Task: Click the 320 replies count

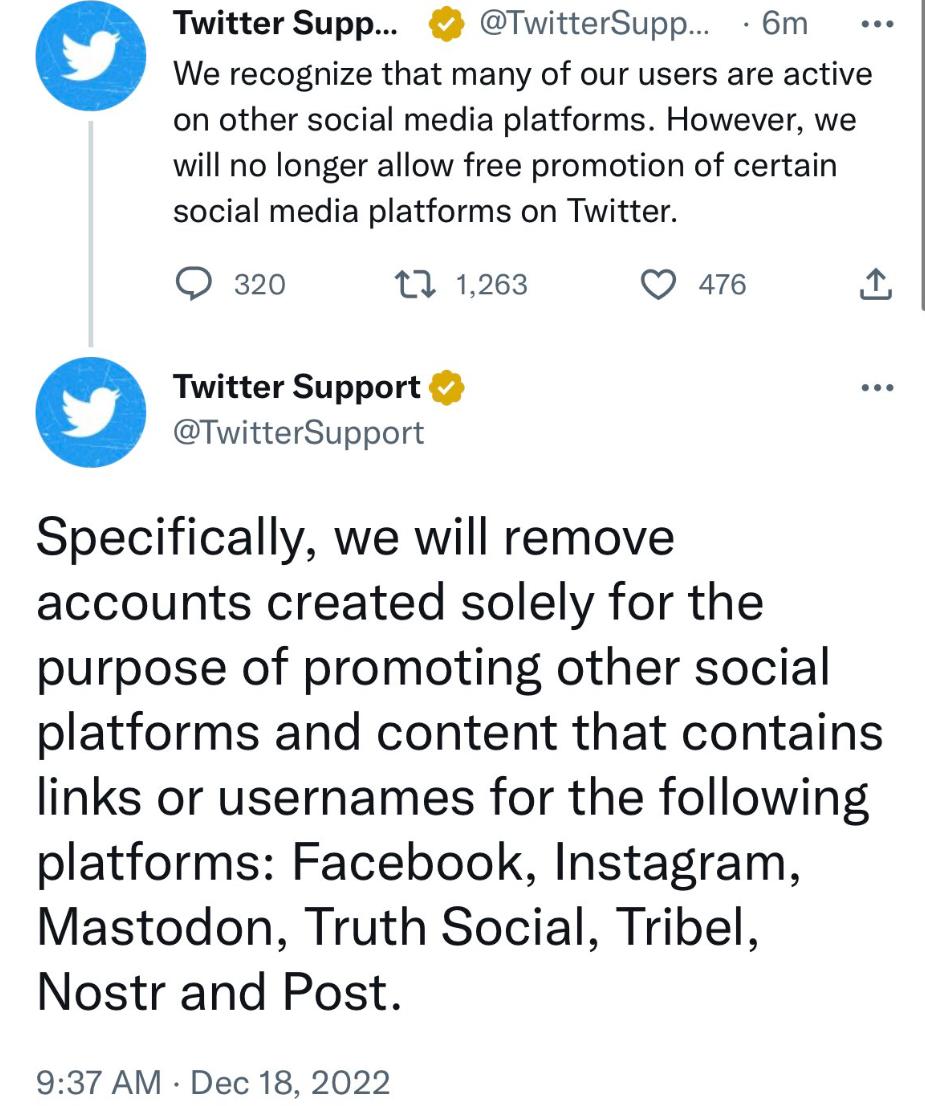Action: (260, 285)
